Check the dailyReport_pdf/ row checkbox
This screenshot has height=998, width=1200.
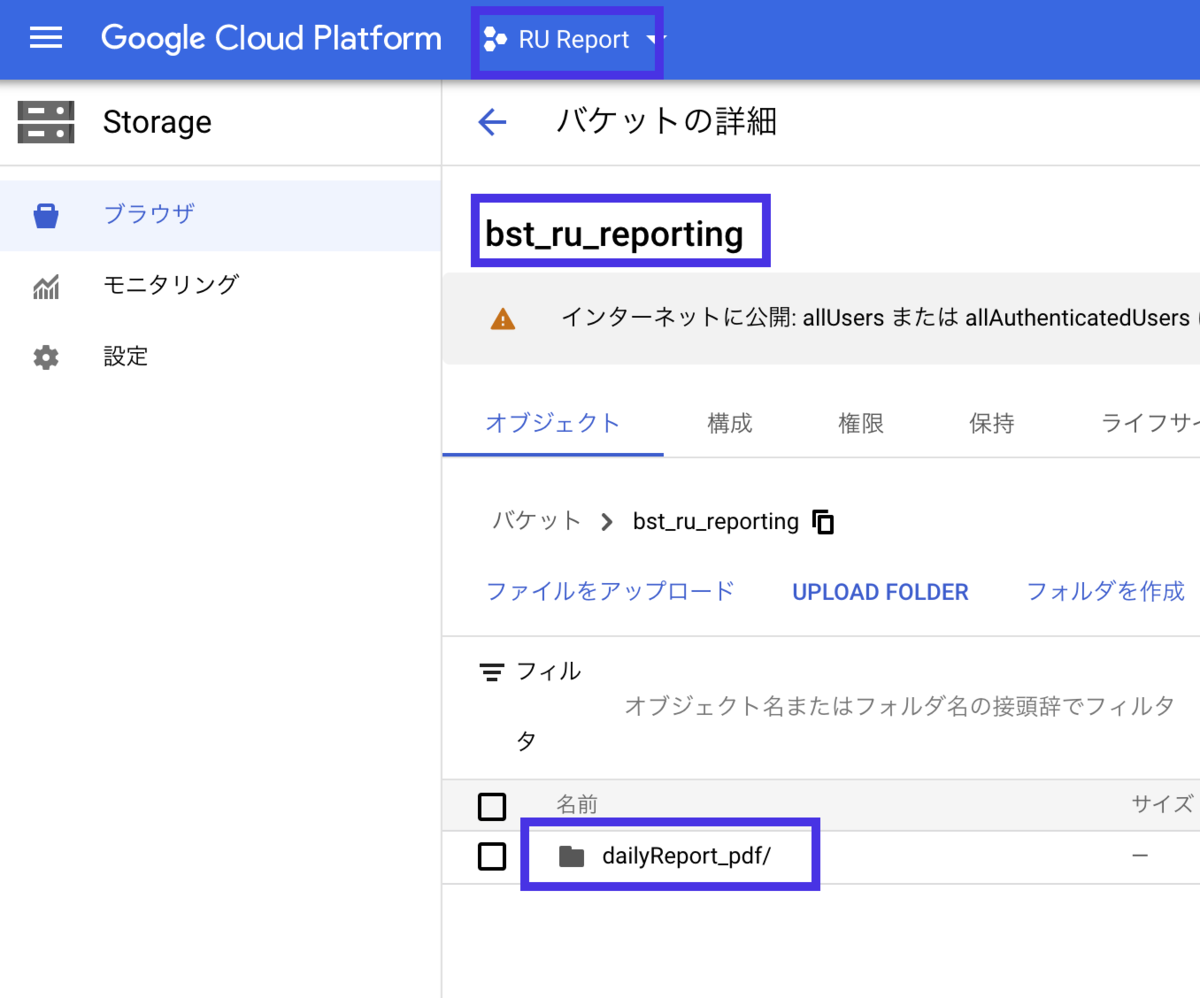click(492, 856)
